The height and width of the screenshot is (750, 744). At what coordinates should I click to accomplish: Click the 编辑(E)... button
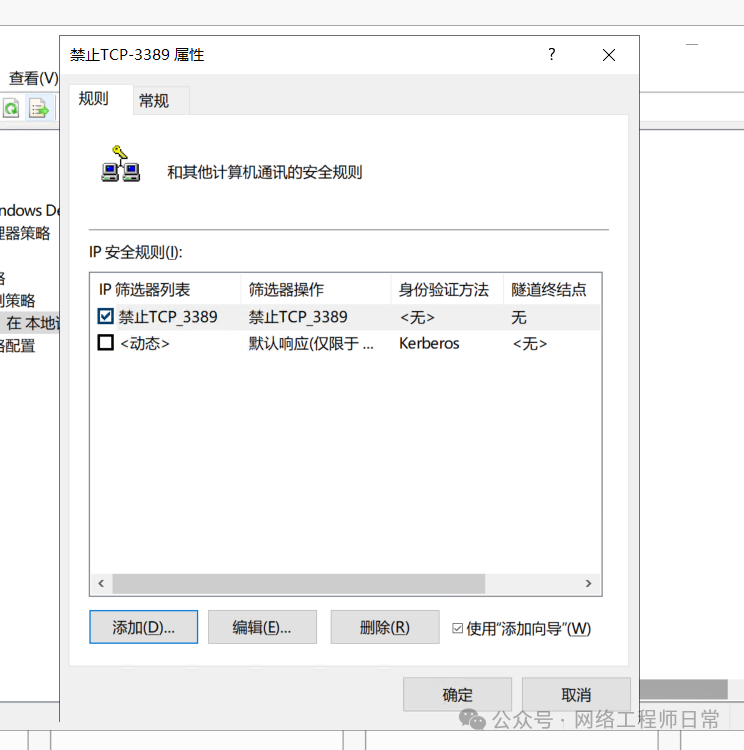point(262,627)
